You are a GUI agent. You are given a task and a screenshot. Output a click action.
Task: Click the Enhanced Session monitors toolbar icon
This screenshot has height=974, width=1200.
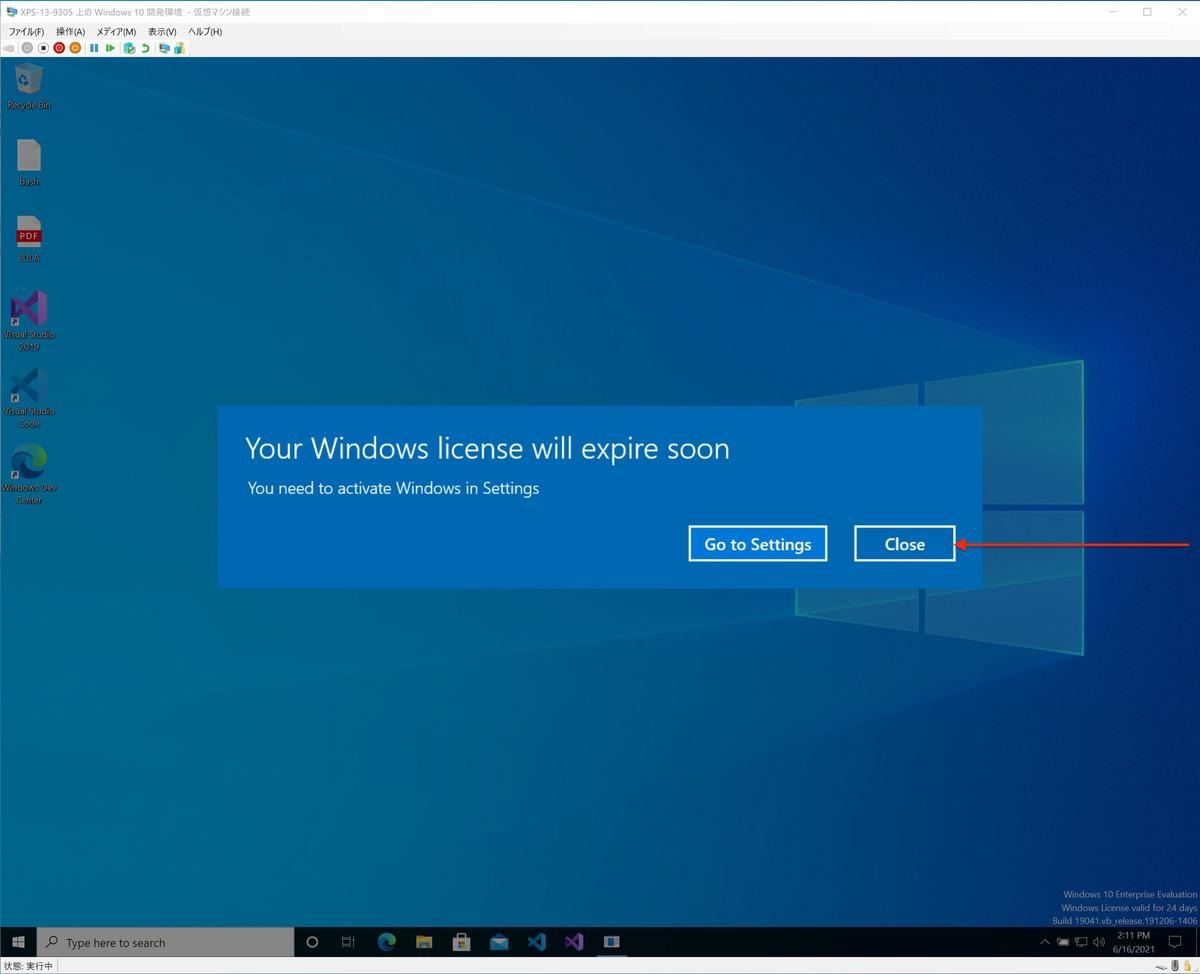pyautogui.click(x=164, y=48)
